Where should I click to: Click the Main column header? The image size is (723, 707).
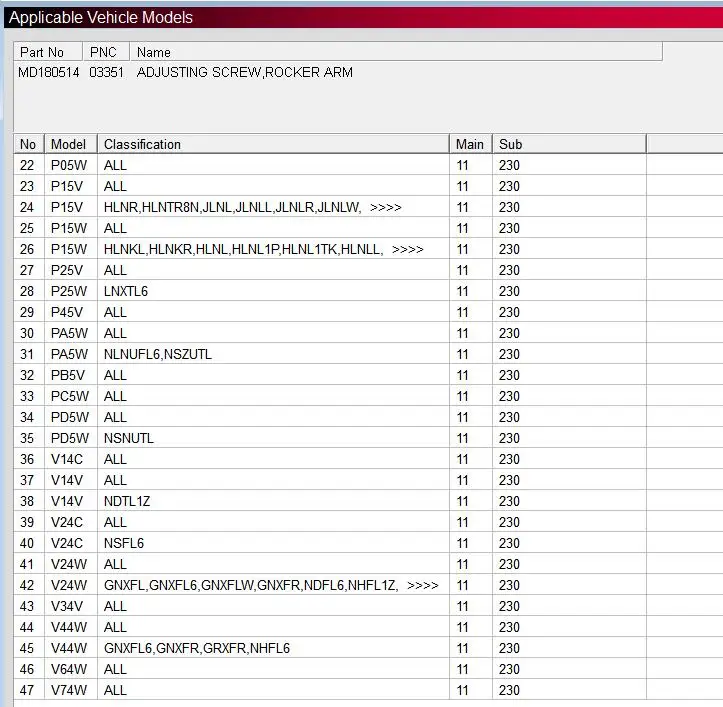pos(471,144)
